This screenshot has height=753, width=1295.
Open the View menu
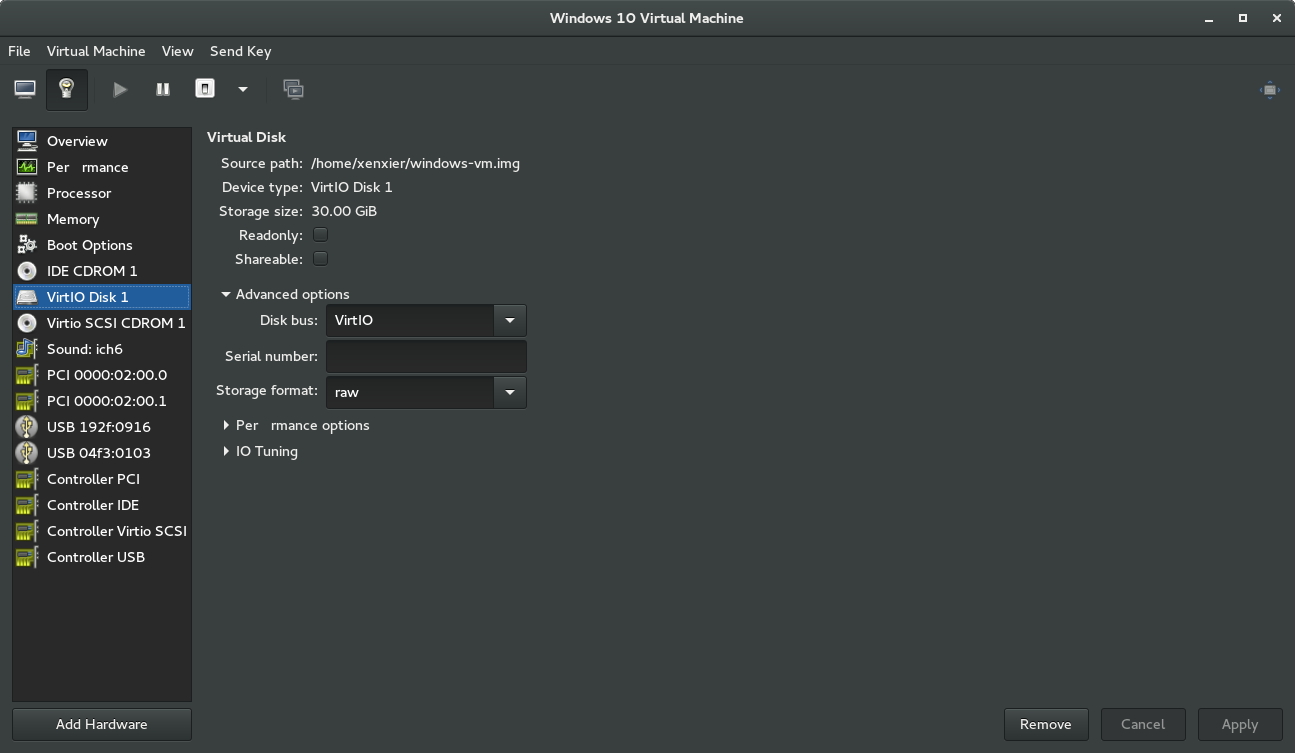tap(177, 51)
